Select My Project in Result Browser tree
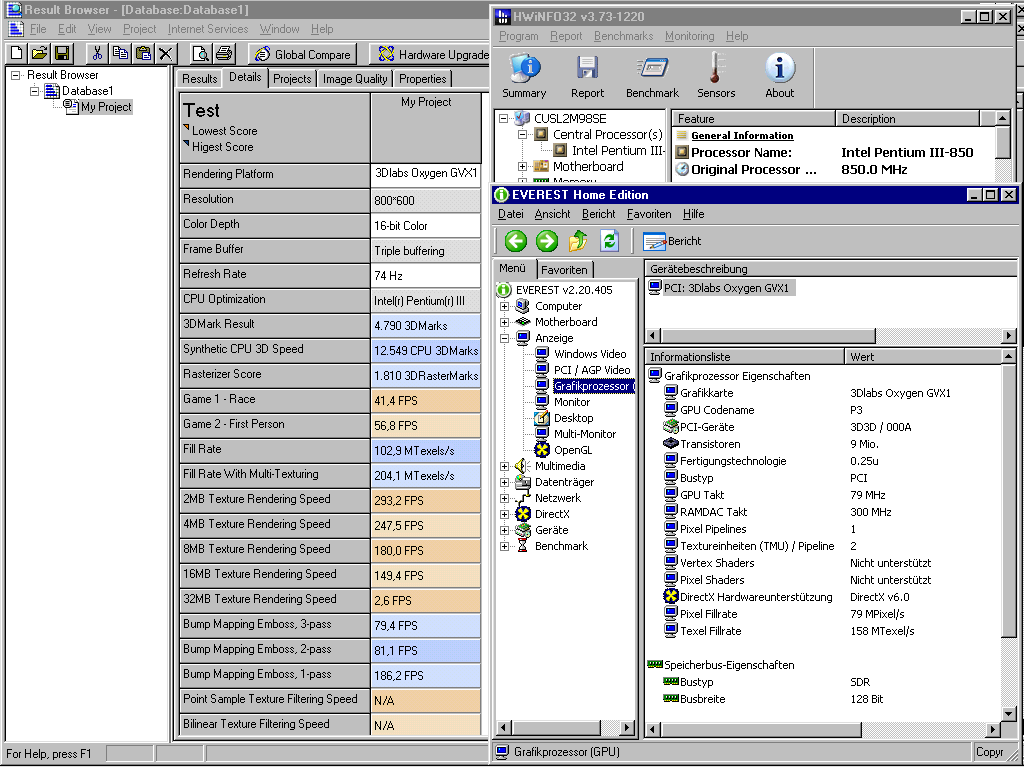Viewport: 1024px width, 768px height. (106, 106)
